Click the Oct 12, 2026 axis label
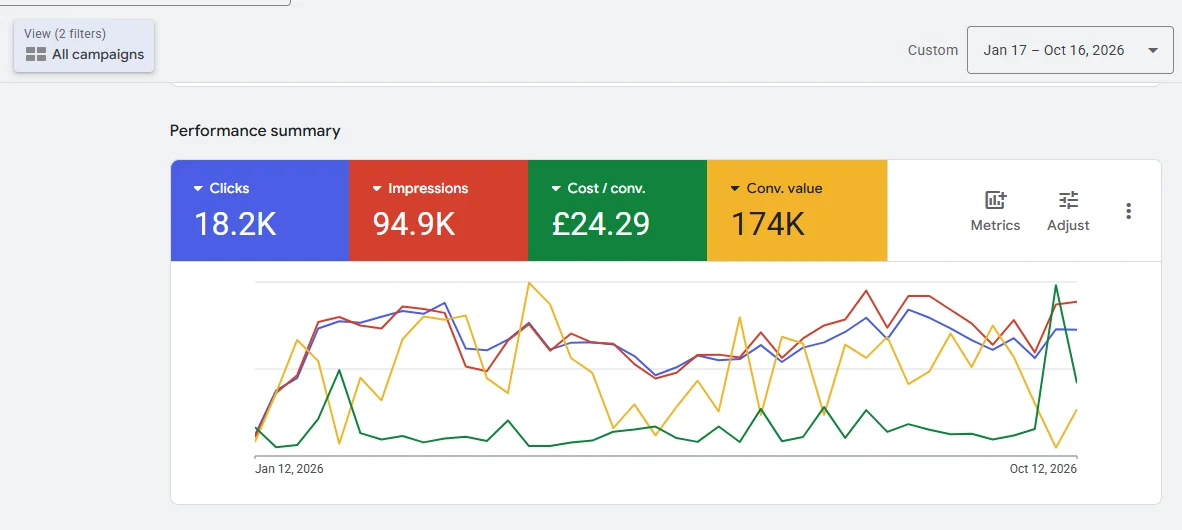The image size is (1182, 530). tap(1043, 469)
